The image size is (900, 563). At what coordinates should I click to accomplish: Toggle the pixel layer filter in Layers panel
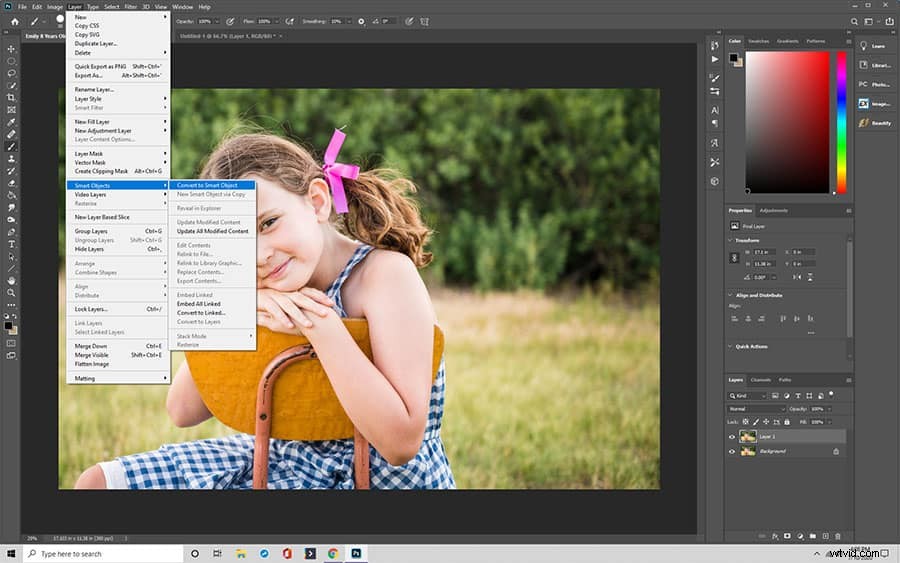tap(775, 395)
